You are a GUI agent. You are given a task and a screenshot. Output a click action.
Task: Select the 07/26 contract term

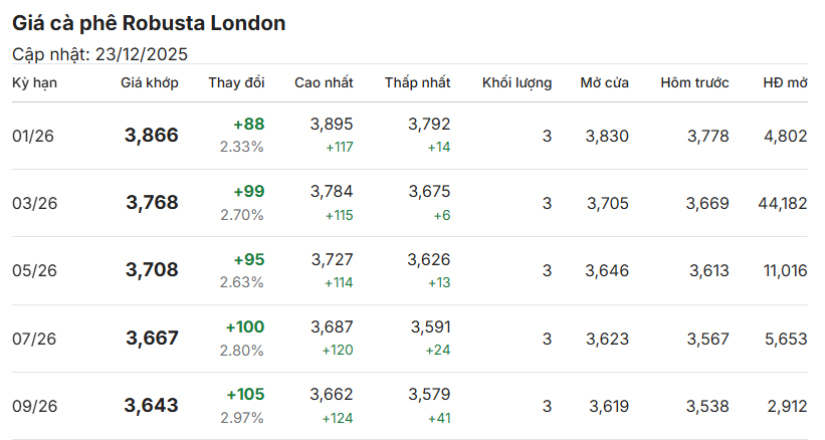click(x=34, y=338)
